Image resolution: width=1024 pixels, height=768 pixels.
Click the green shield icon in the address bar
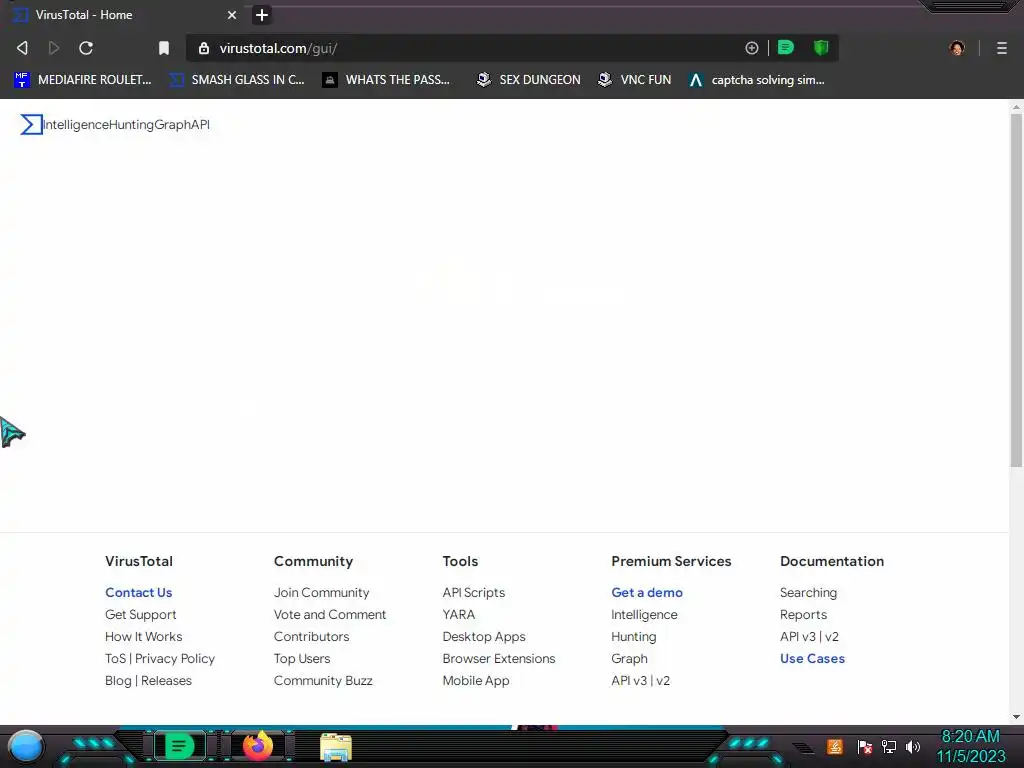(821, 48)
